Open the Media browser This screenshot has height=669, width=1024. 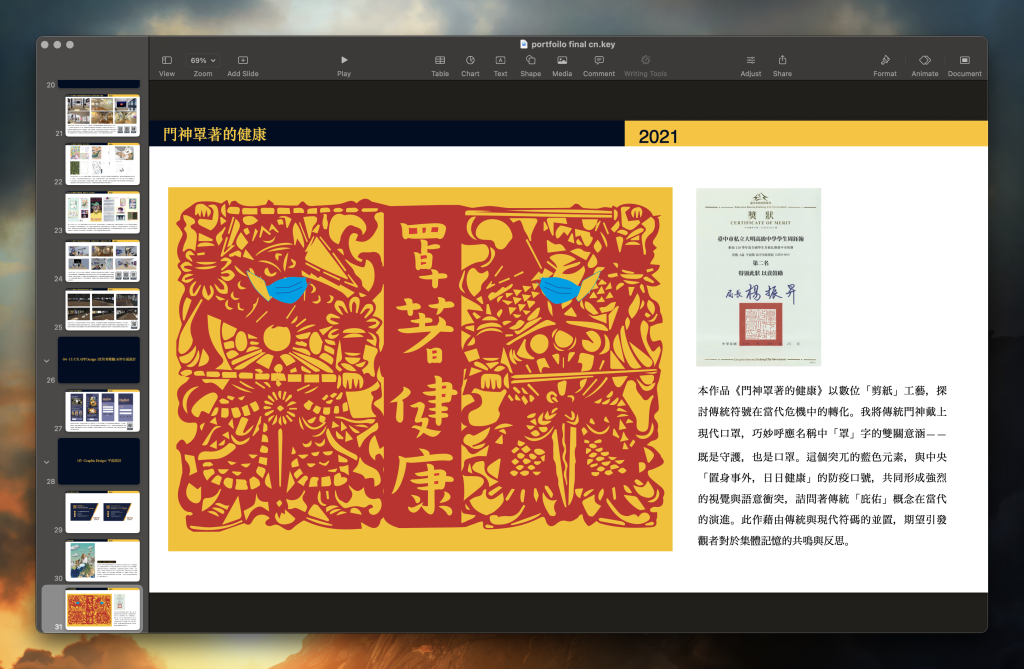(561, 60)
